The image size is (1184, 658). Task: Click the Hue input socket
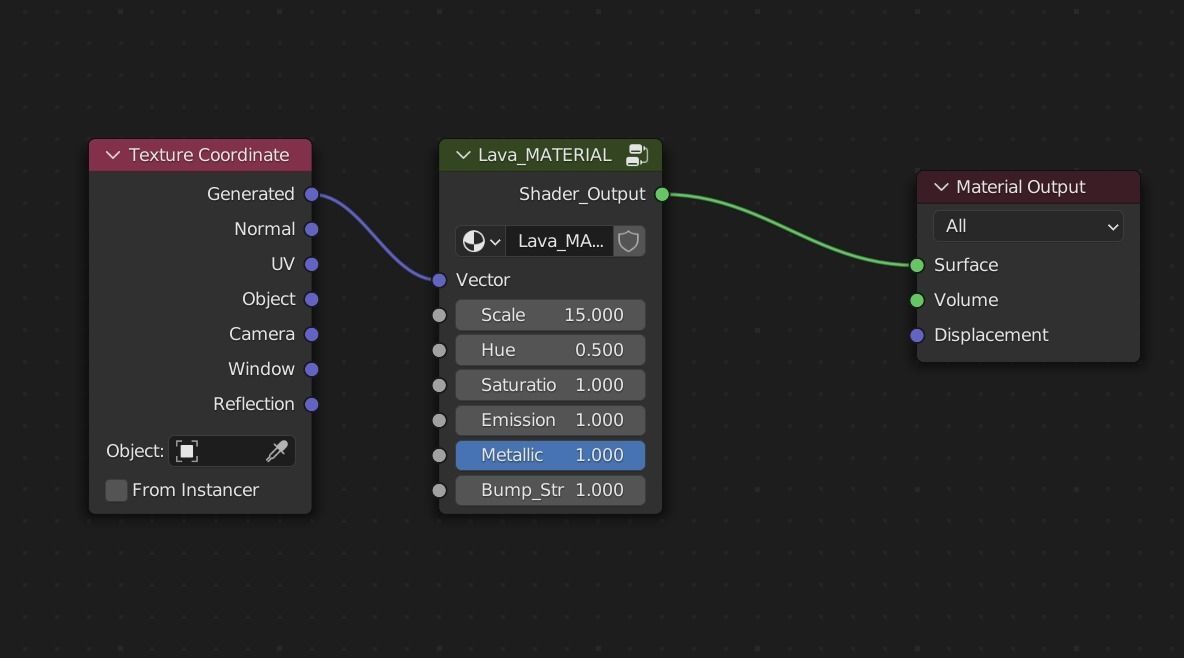coord(439,351)
